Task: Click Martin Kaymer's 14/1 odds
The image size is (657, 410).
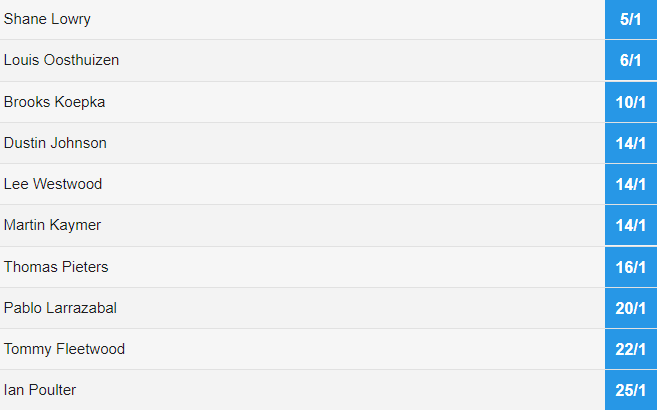Action: pyautogui.click(x=631, y=225)
